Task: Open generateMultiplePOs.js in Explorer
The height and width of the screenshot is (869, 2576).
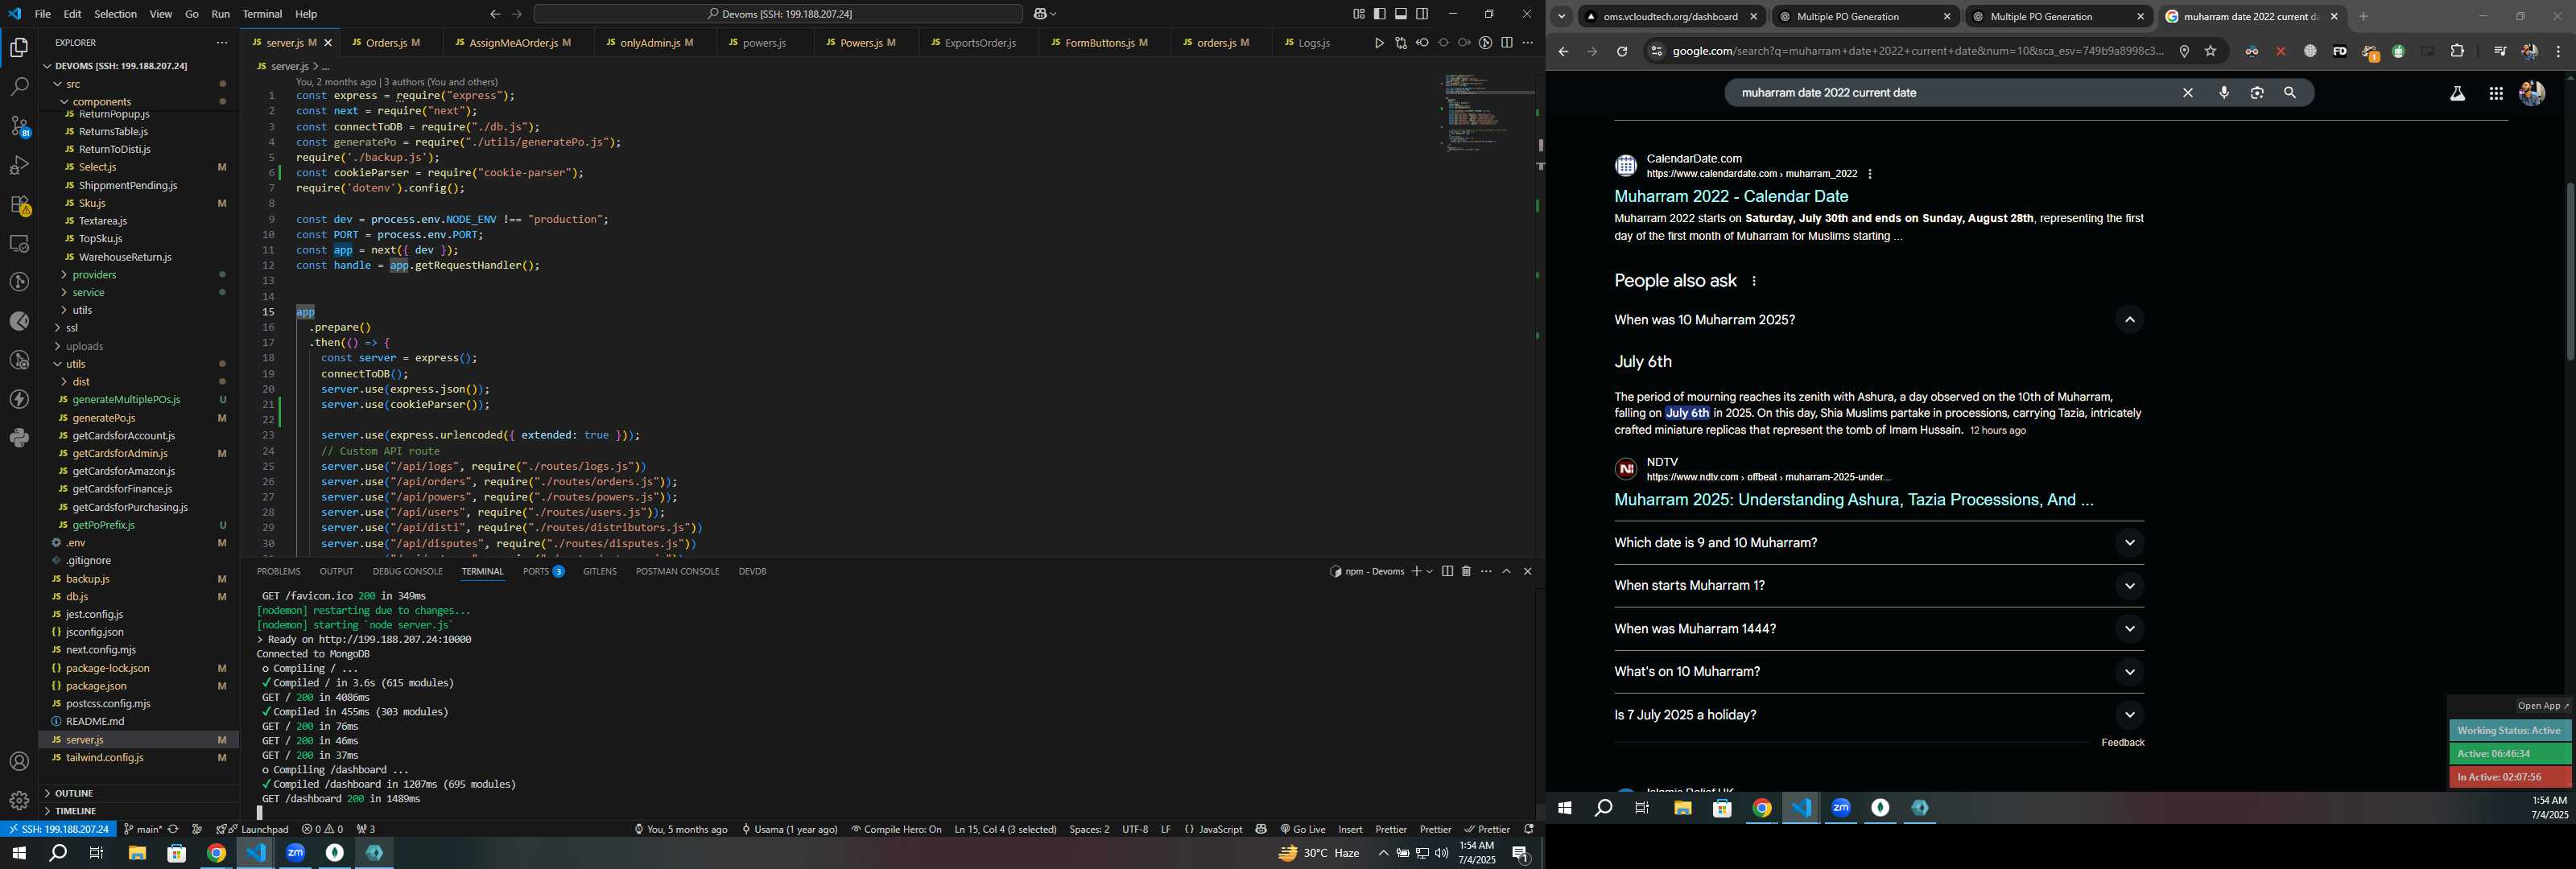Action: (x=126, y=400)
